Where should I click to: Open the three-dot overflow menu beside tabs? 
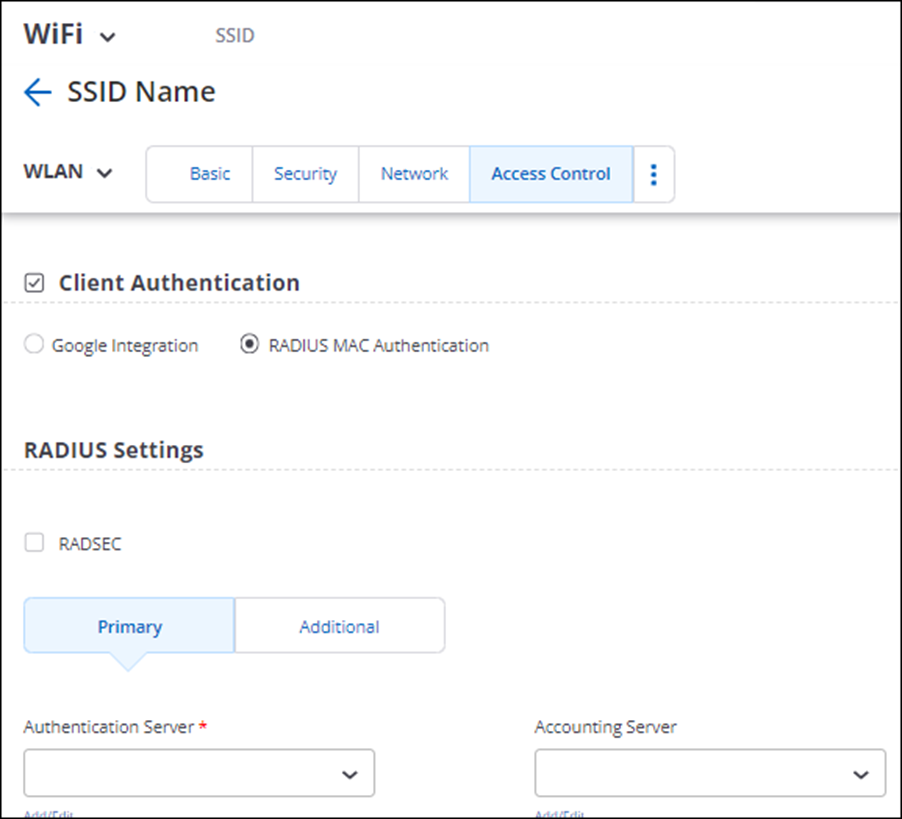653,173
